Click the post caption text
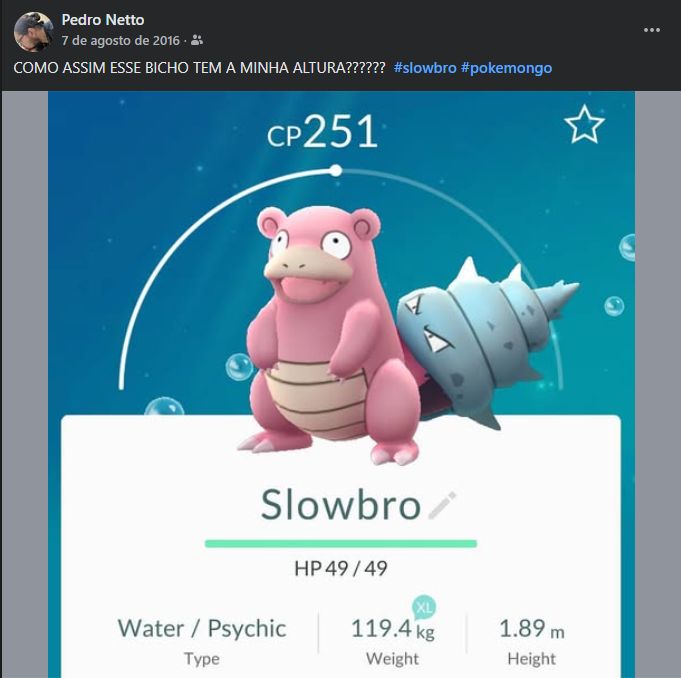The height and width of the screenshot is (678, 681). click(x=199, y=68)
